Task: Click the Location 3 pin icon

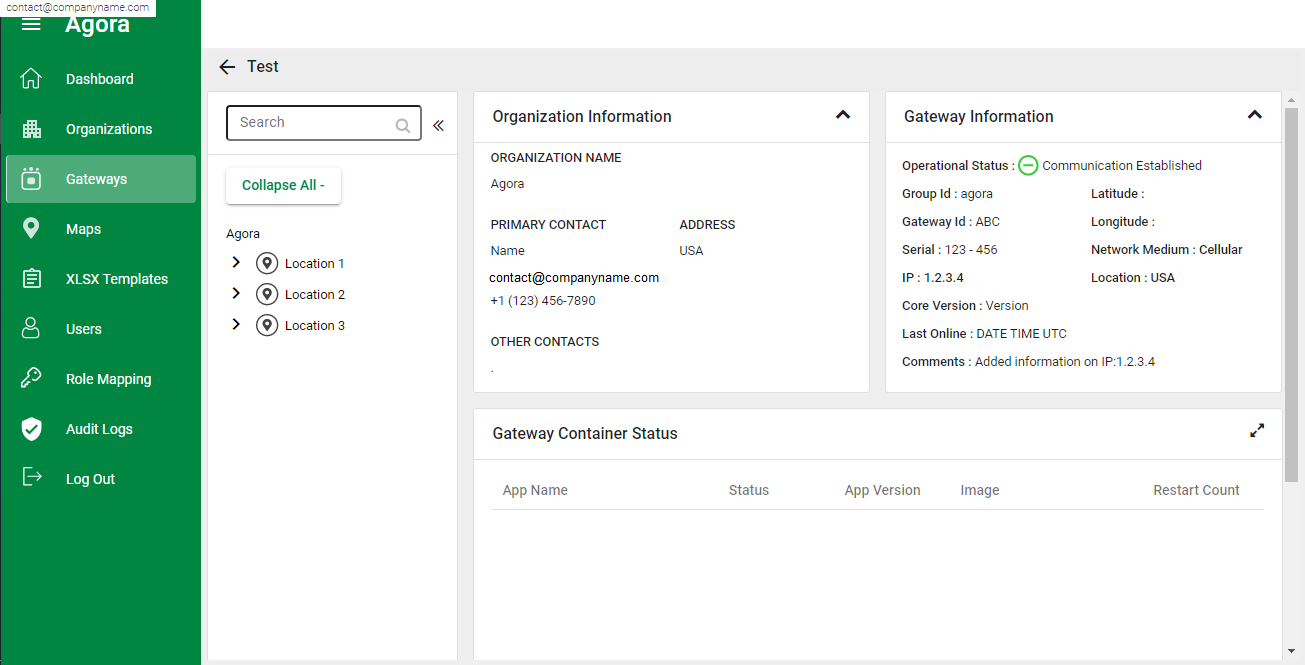Action: click(267, 326)
